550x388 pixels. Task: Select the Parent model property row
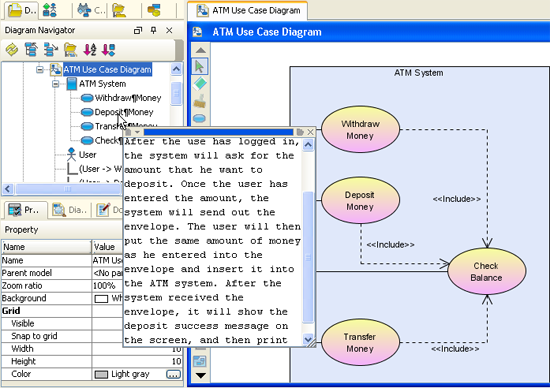pos(62,273)
